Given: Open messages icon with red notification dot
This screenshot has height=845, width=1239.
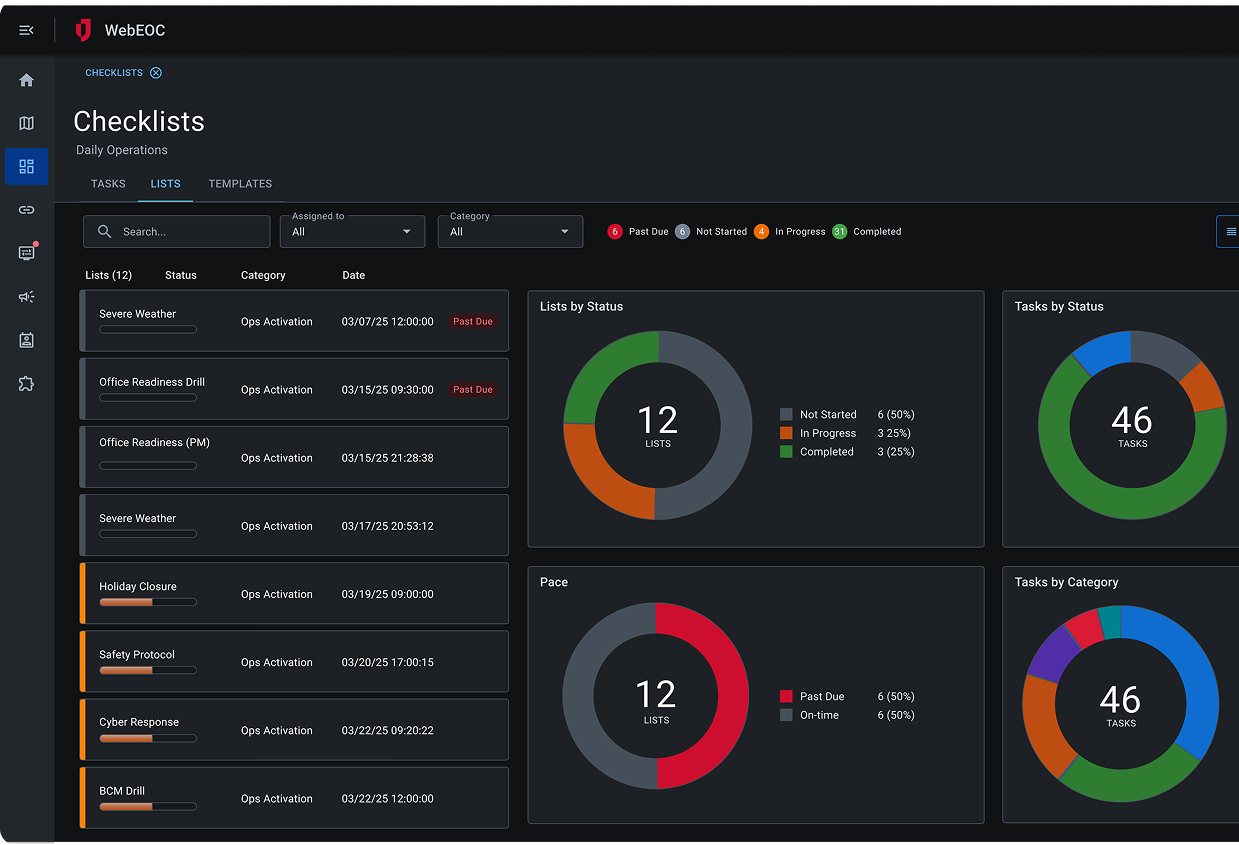Looking at the screenshot, I should tap(26, 253).
